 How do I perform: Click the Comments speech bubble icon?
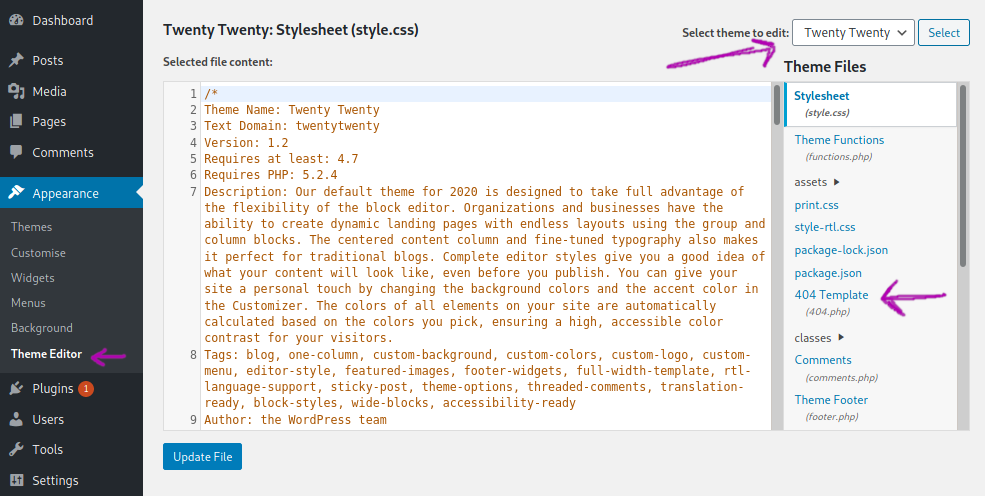click(16, 152)
